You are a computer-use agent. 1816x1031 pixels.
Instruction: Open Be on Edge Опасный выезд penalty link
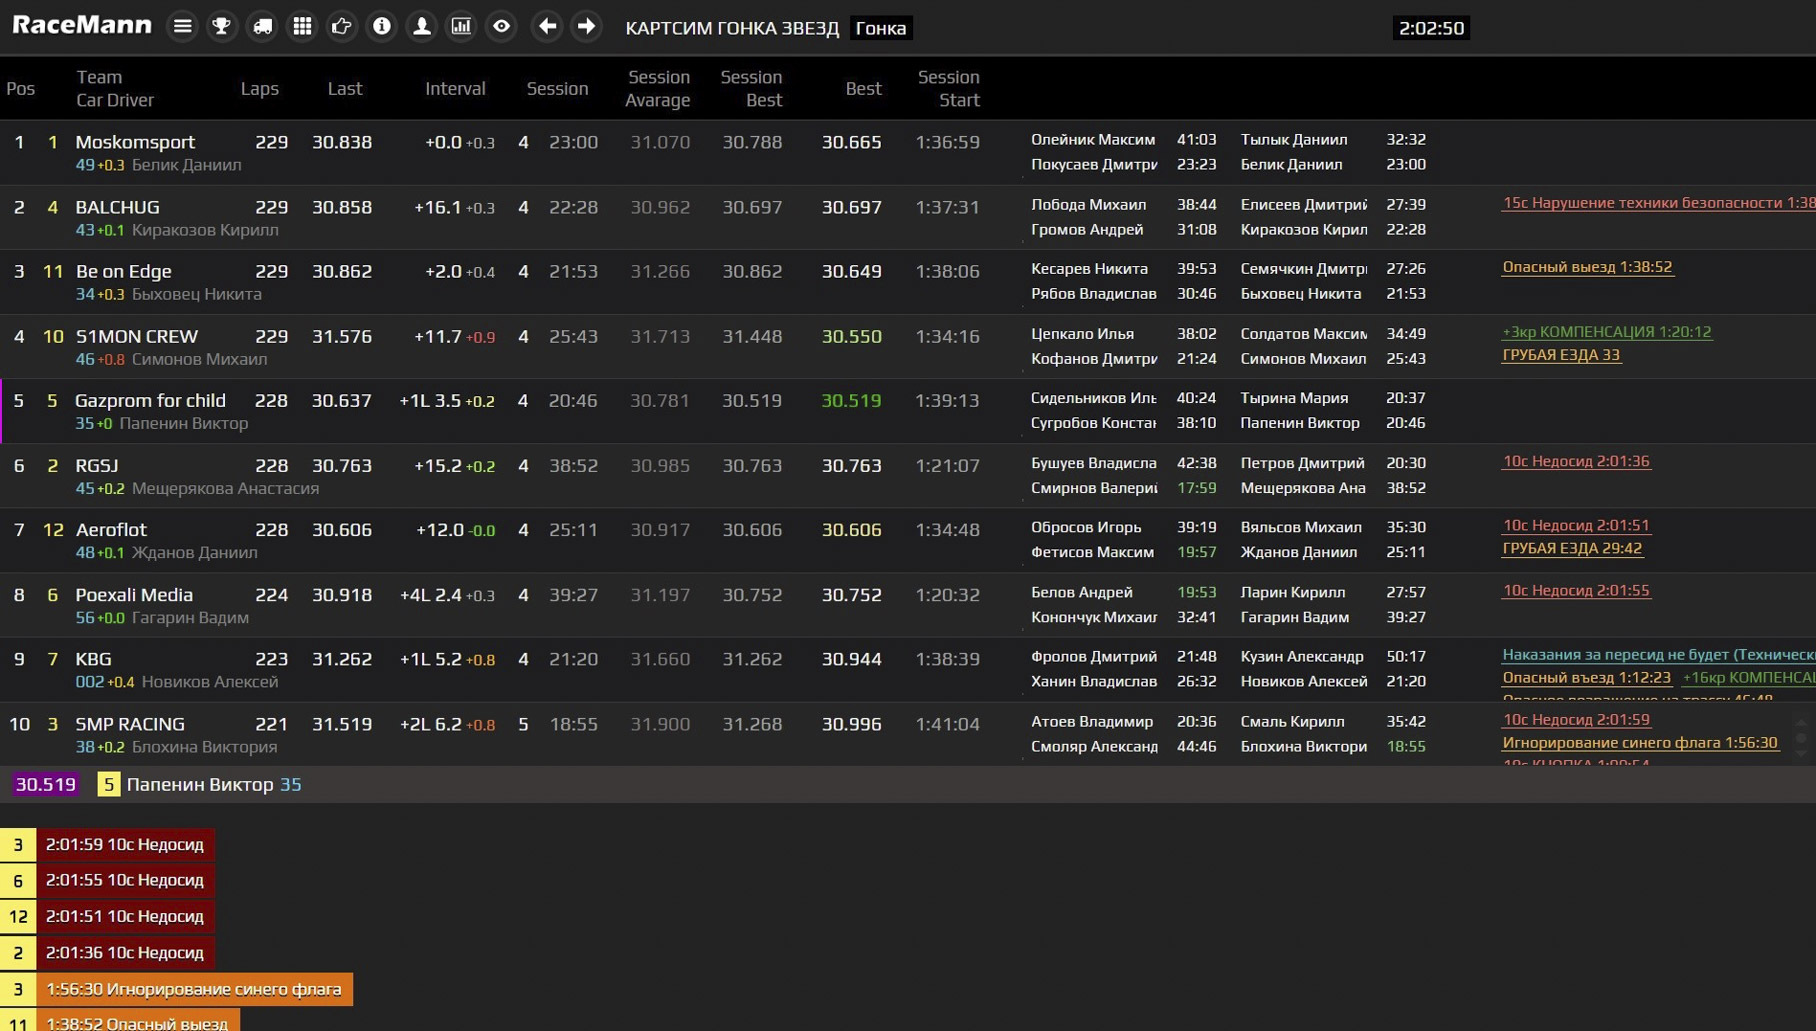(x=1587, y=267)
